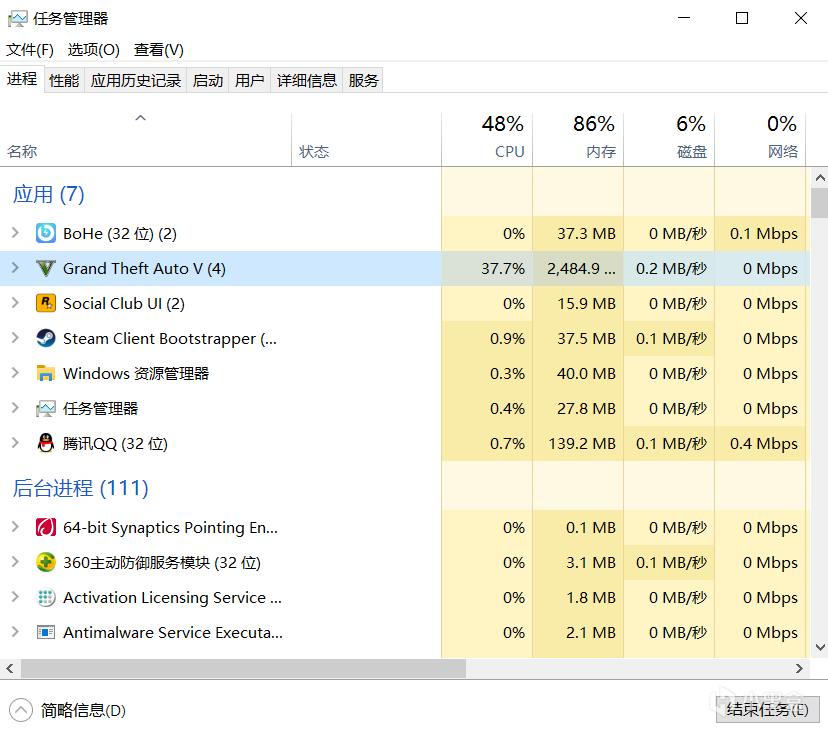Sort by the 状态 column header
Screen dimensions: 828x736
tap(366, 139)
